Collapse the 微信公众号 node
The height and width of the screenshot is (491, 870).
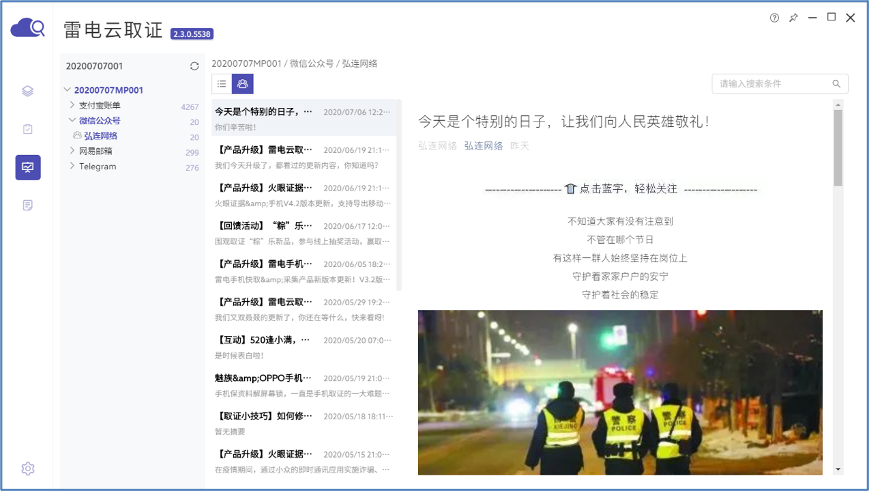point(72,120)
